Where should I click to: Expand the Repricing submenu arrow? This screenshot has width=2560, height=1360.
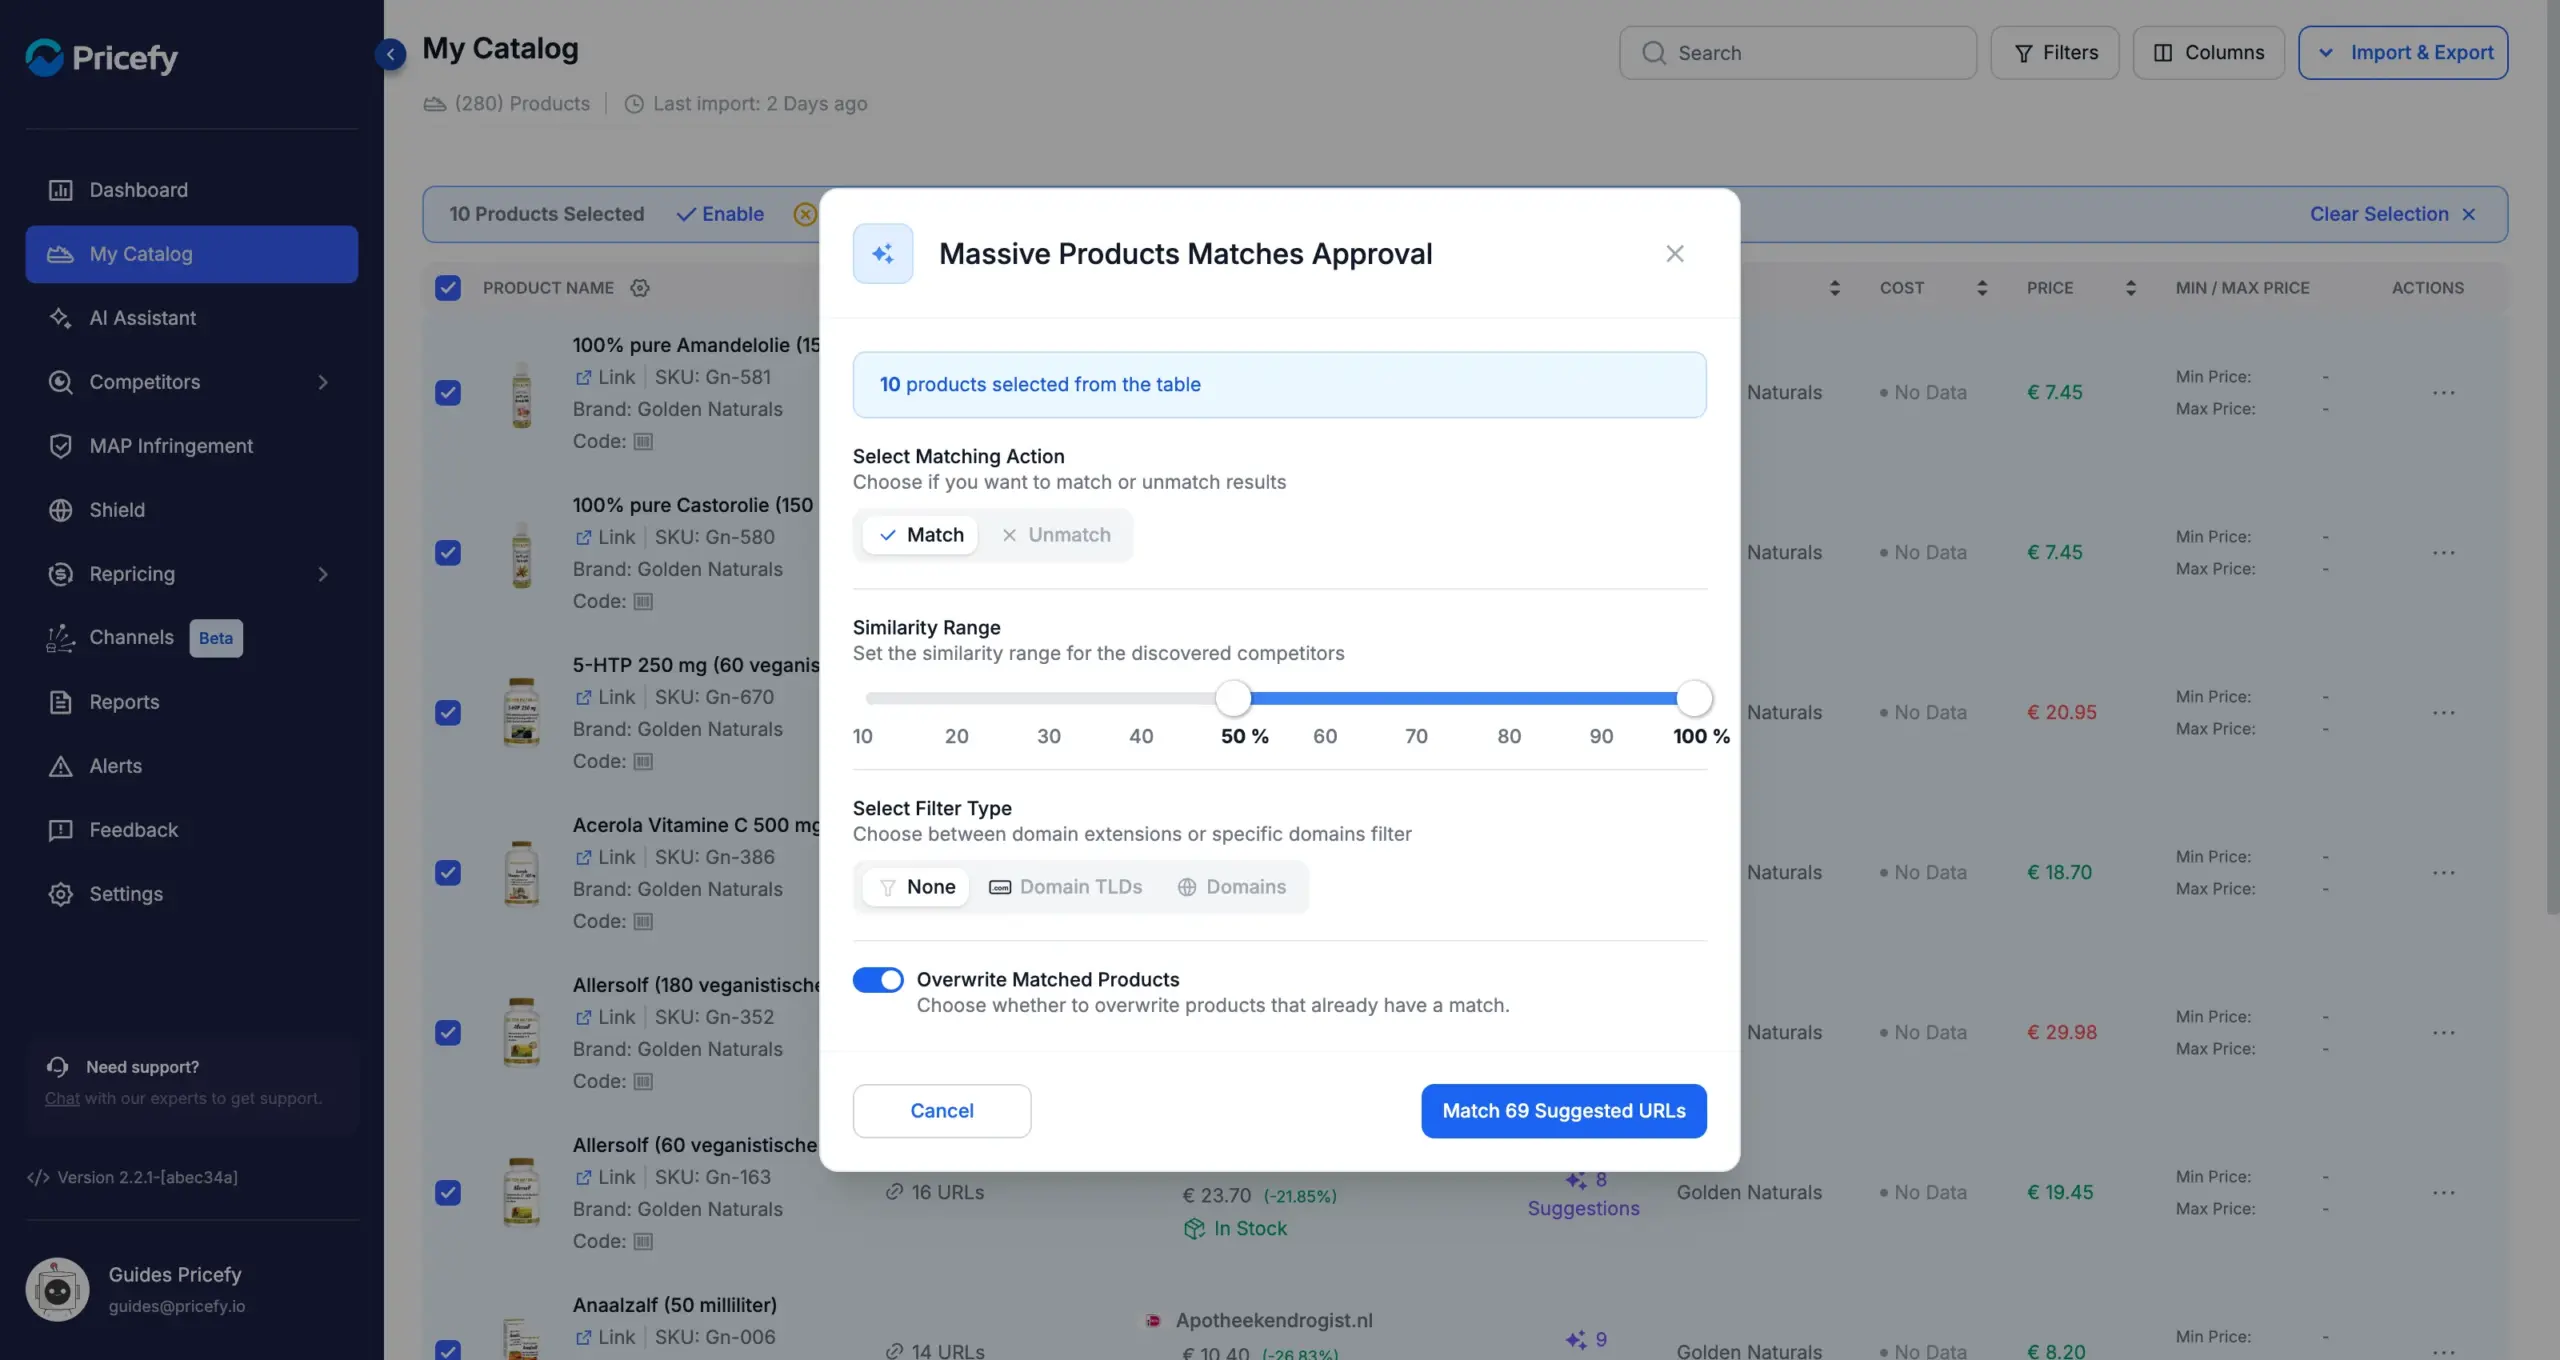click(323, 574)
